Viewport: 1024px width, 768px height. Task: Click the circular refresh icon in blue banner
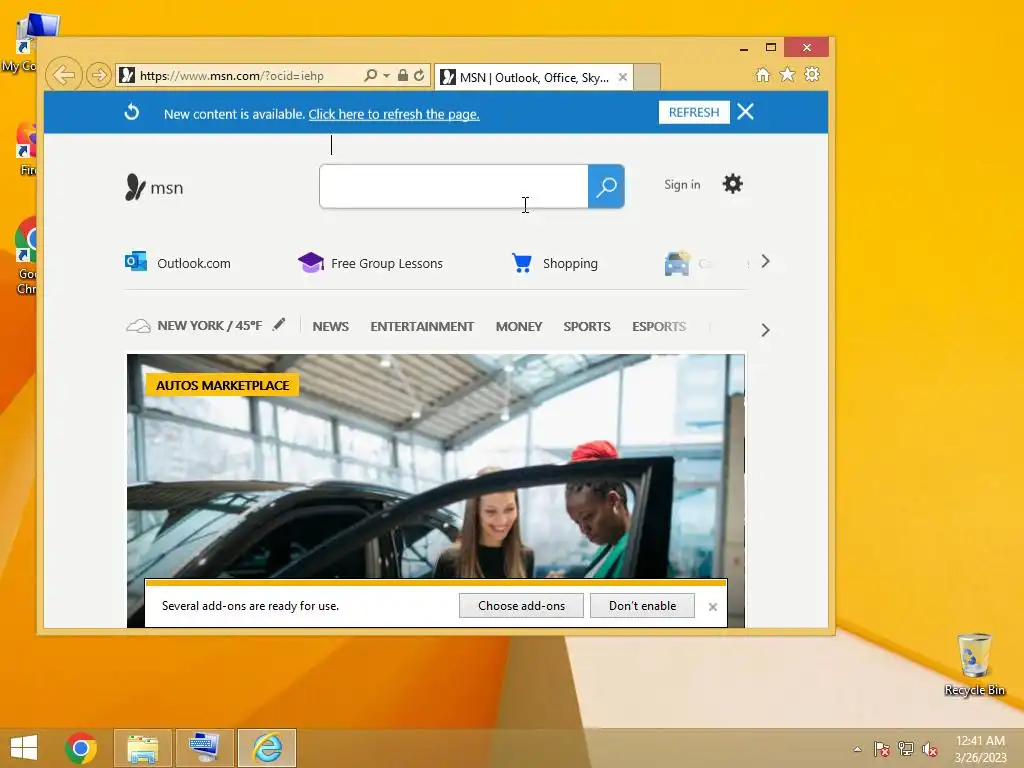click(132, 112)
